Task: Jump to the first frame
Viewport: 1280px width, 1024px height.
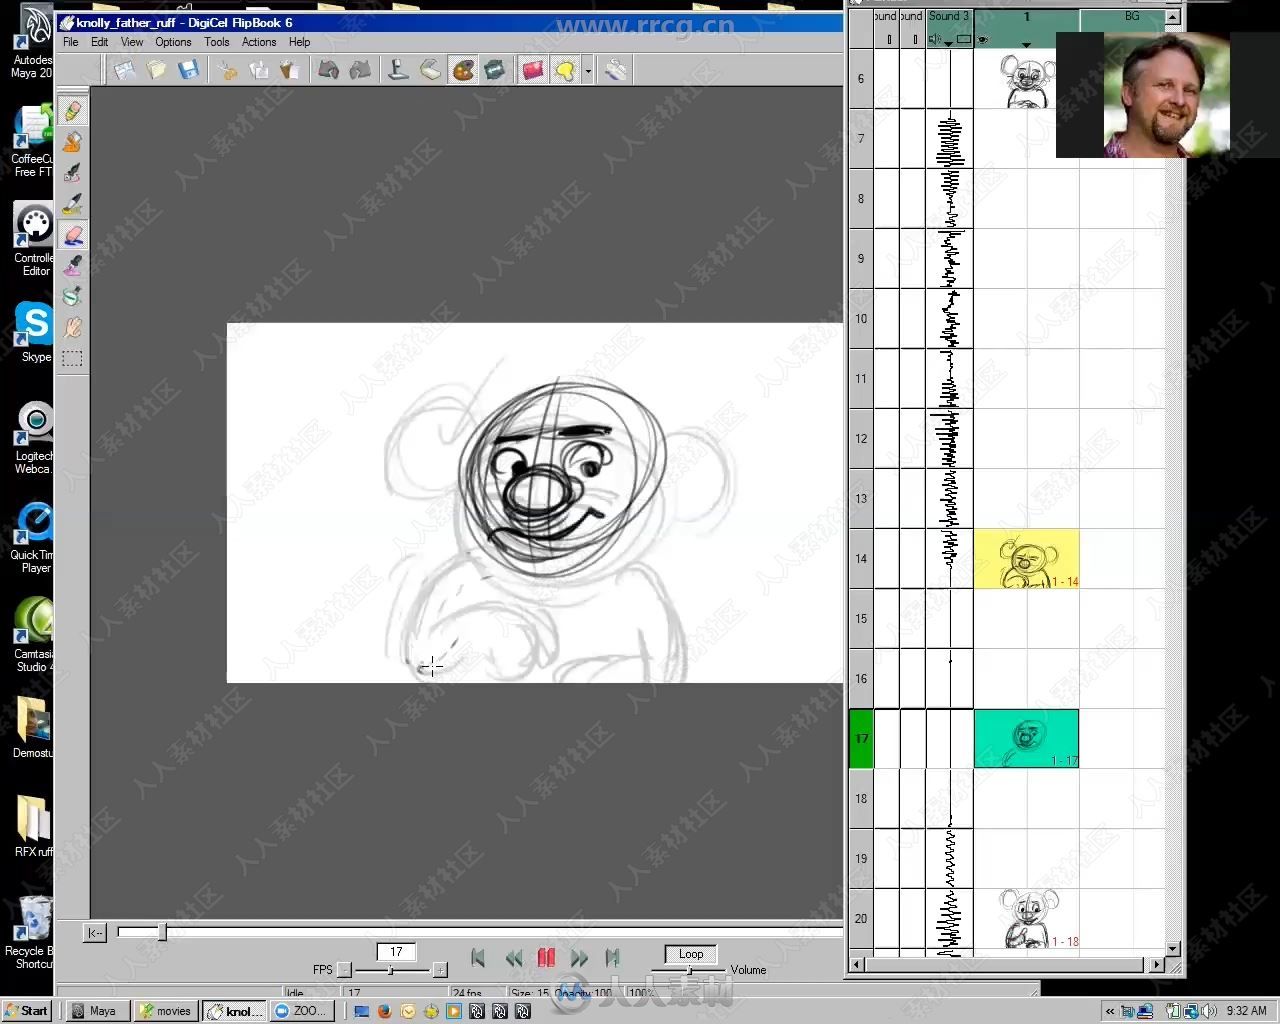Action: [x=478, y=958]
